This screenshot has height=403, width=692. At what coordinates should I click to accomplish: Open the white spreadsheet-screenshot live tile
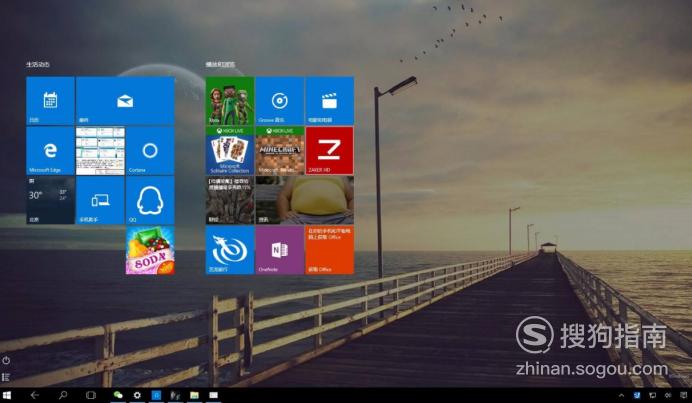click(x=100, y=151)
